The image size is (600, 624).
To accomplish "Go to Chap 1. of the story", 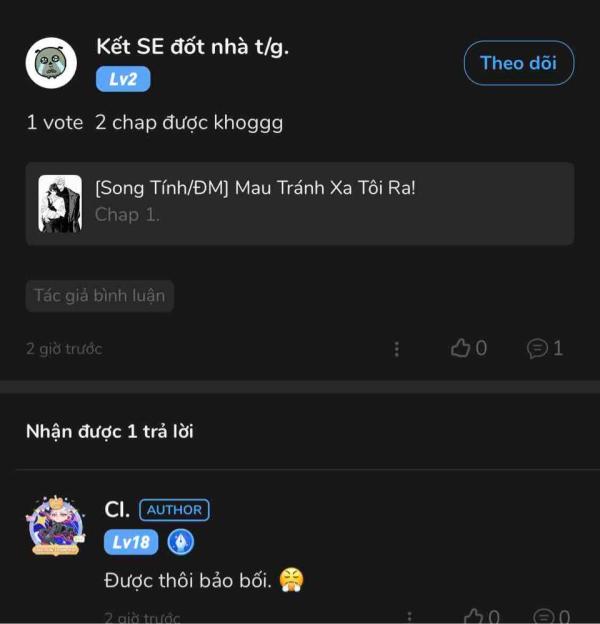I will click(127, 214).
